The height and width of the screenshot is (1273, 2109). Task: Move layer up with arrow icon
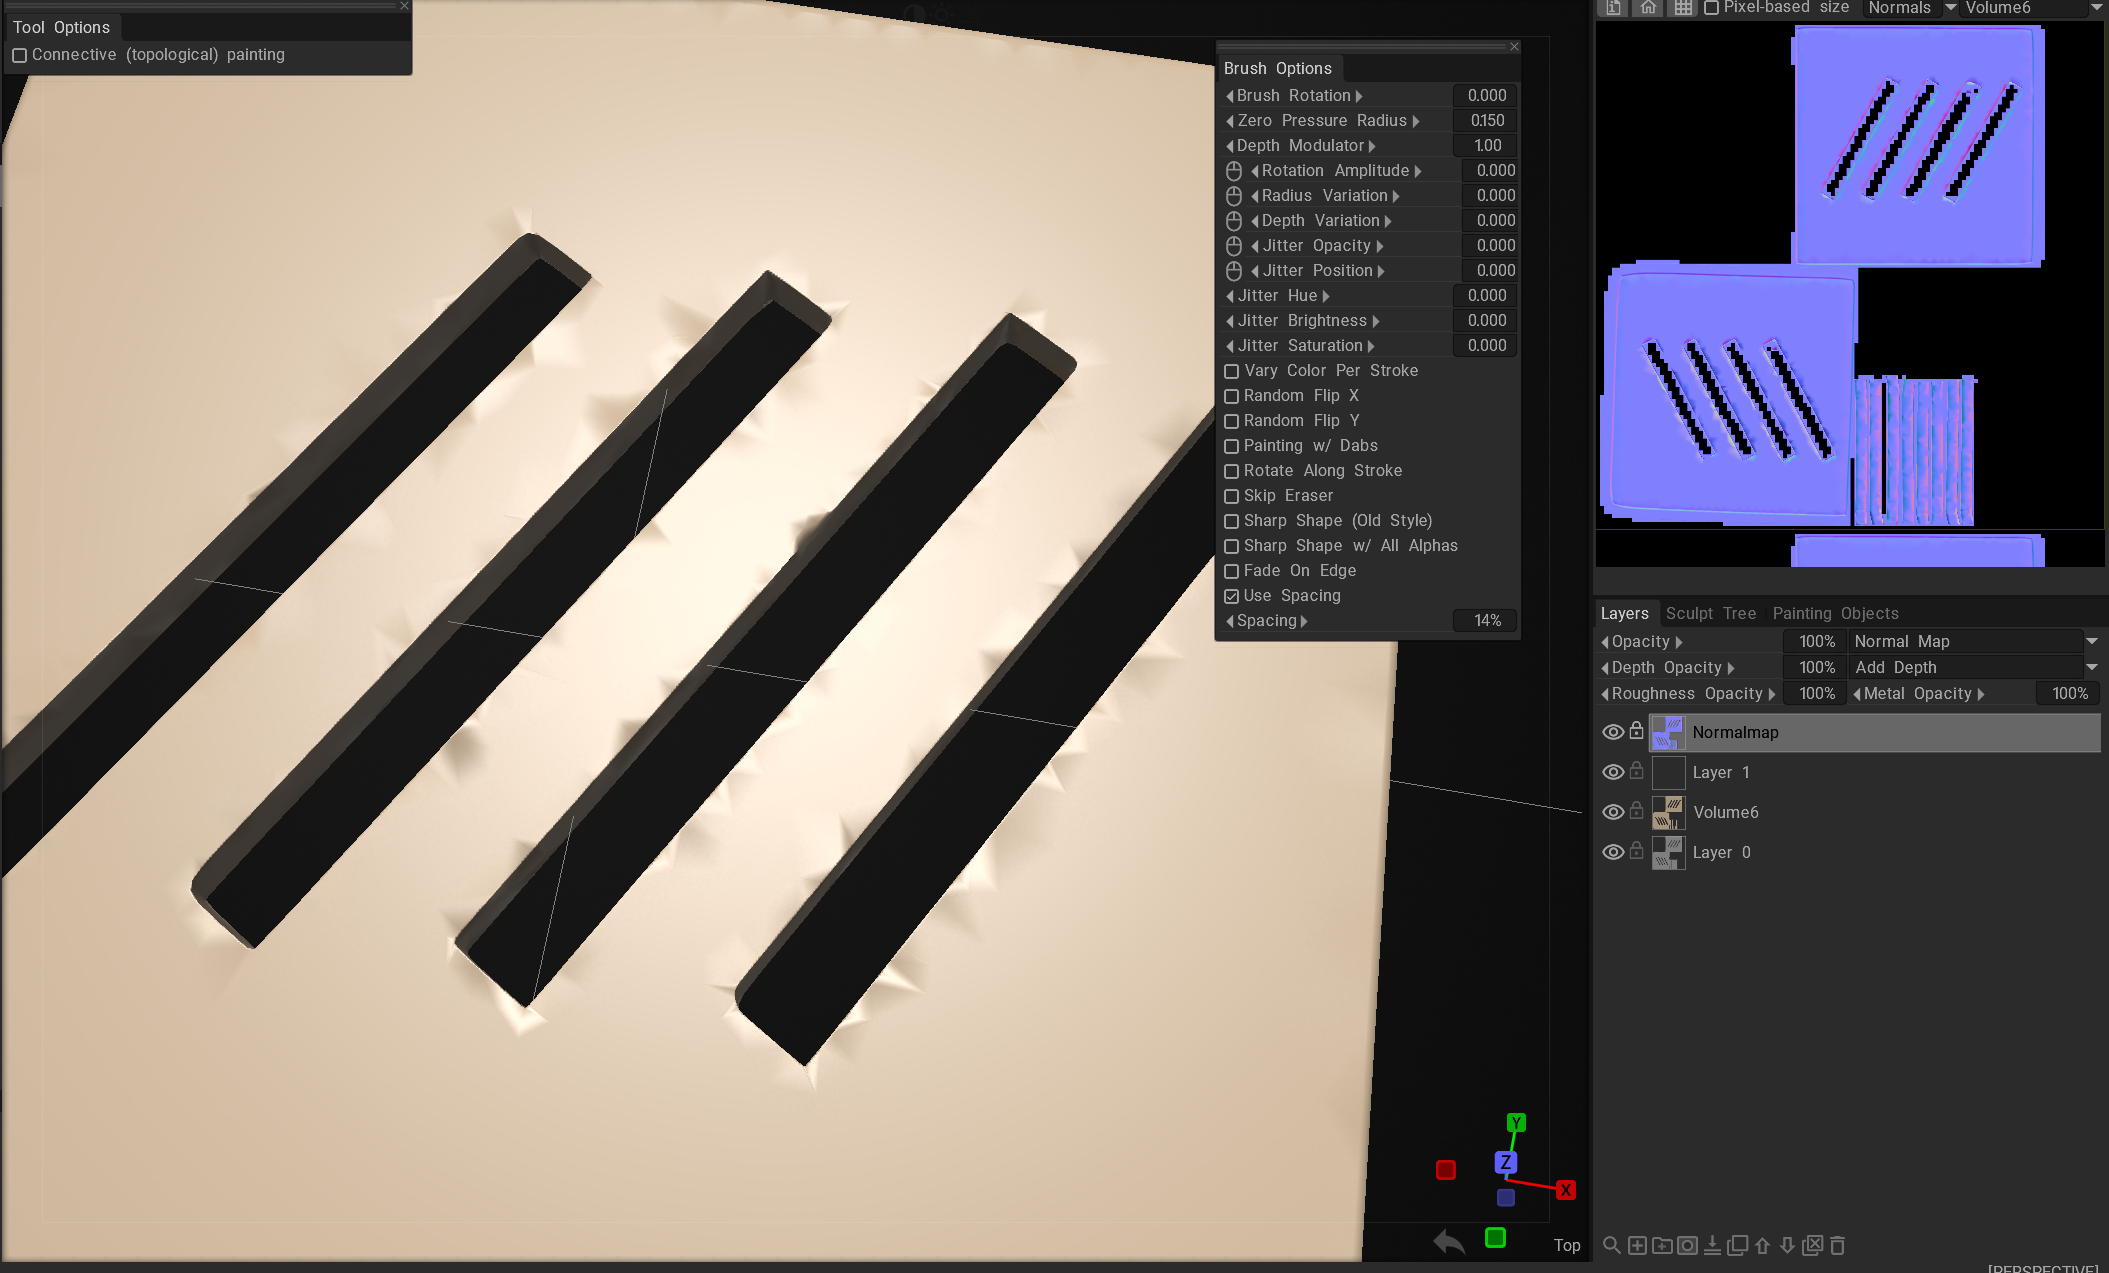click(1762, 1245)
